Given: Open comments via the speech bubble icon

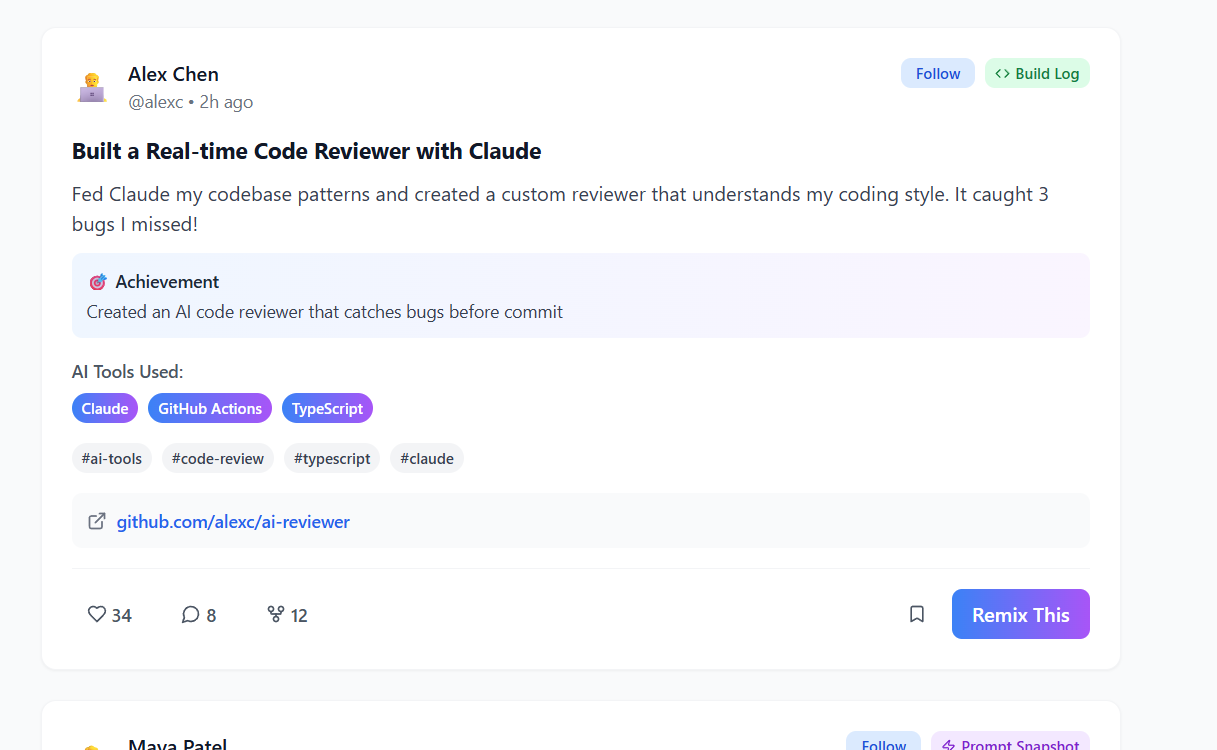Looking at the screenshot, I should pos(190,614).
